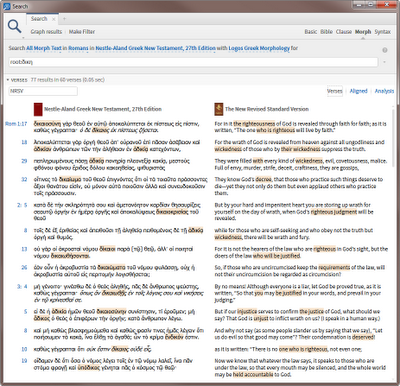This screenshot has height=386, width=400.
Task: Change the Romans range link
Action: tap(78, 48)
